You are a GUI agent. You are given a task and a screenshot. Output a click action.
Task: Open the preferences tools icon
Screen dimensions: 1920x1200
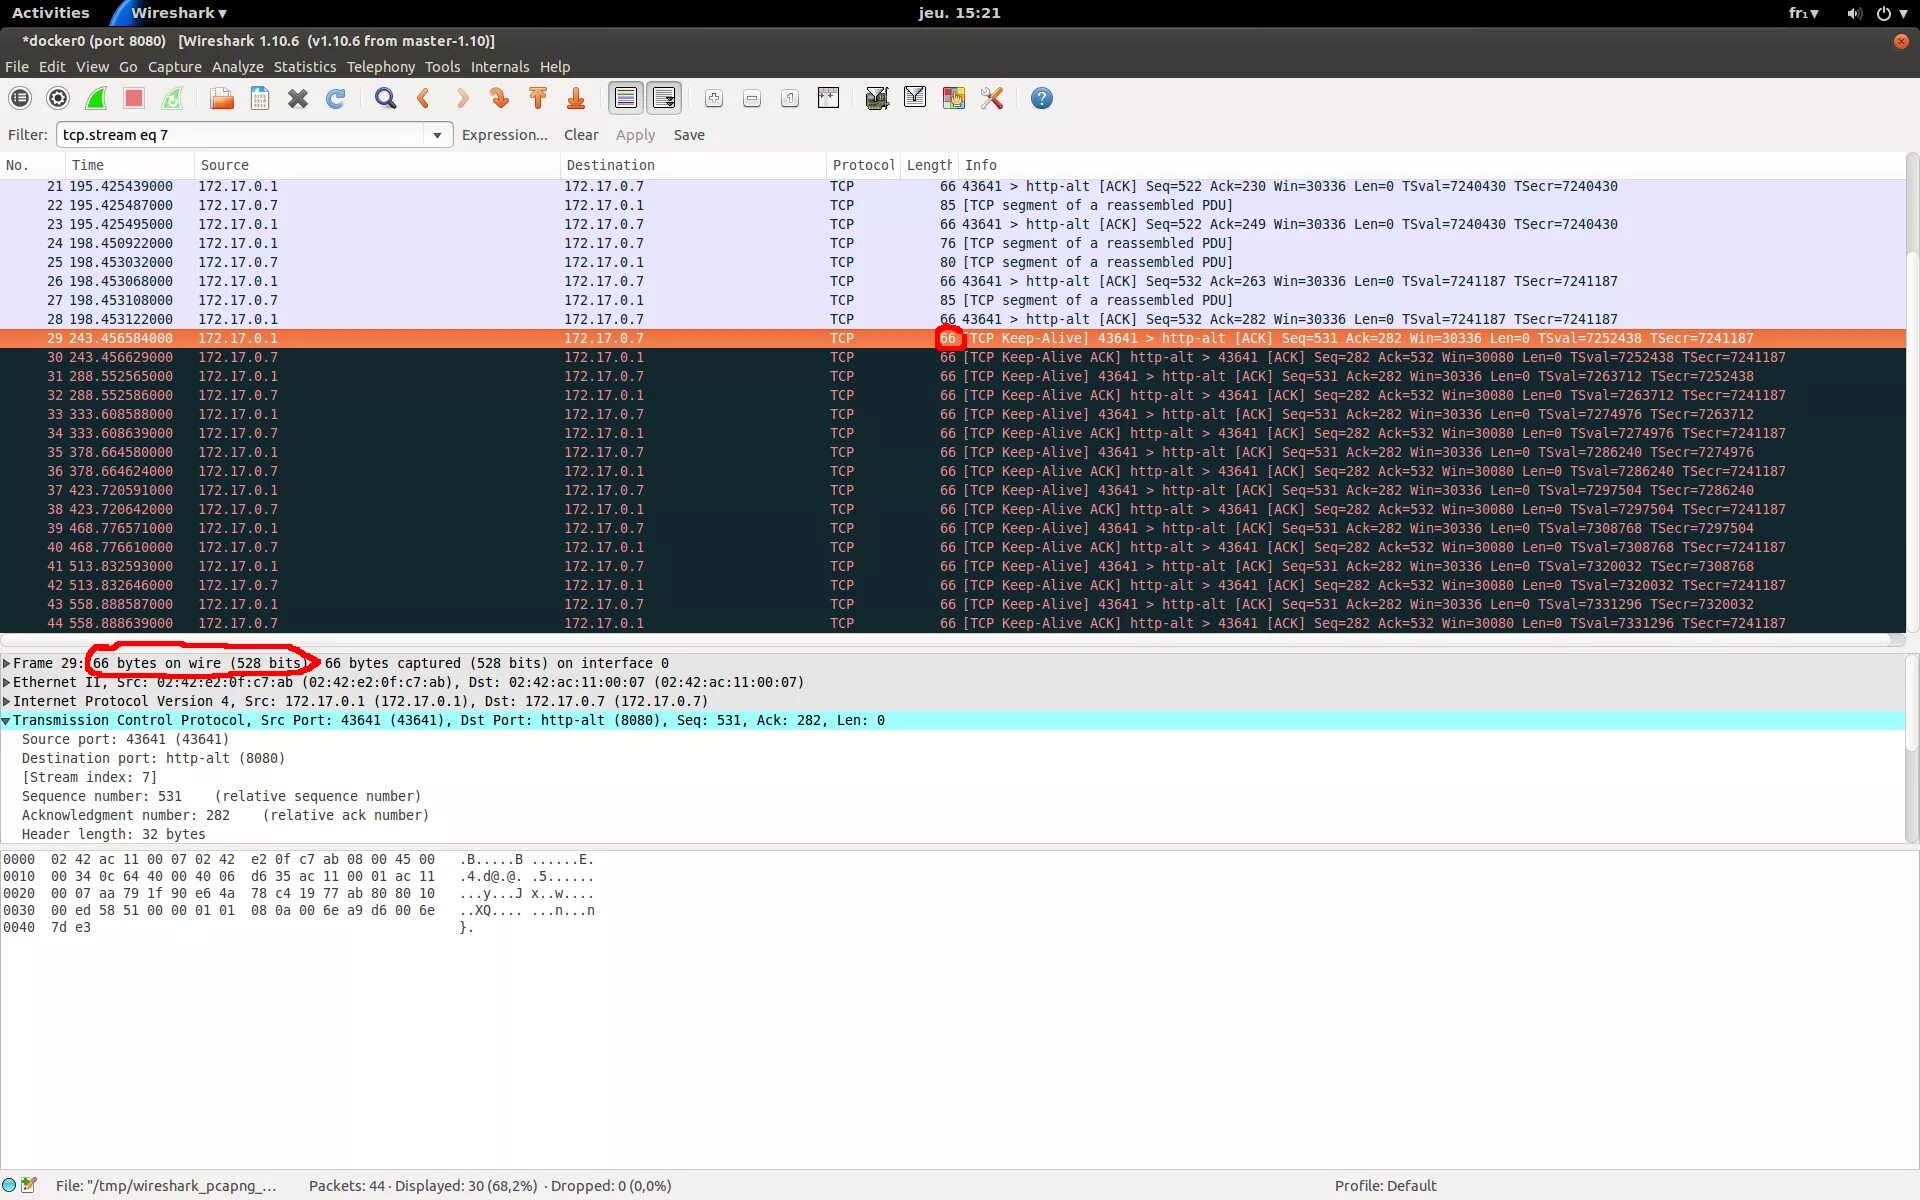click(x=991, y=98)
